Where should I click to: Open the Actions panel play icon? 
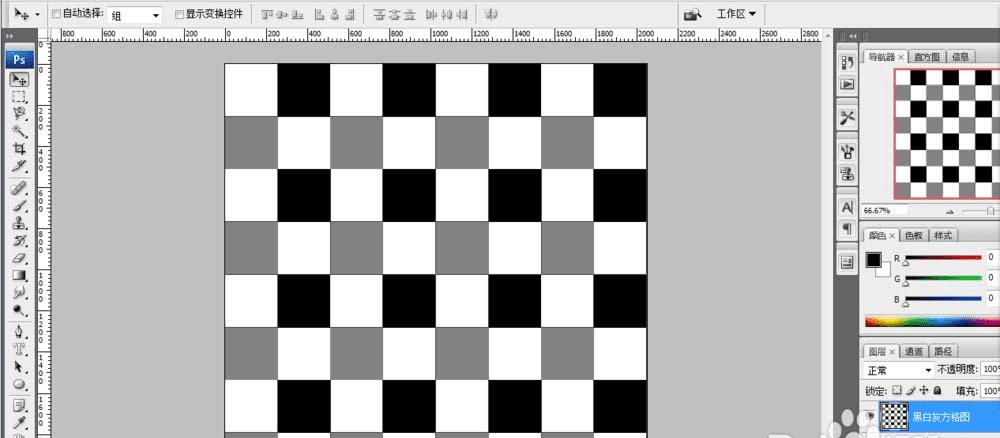pos(848,84)
